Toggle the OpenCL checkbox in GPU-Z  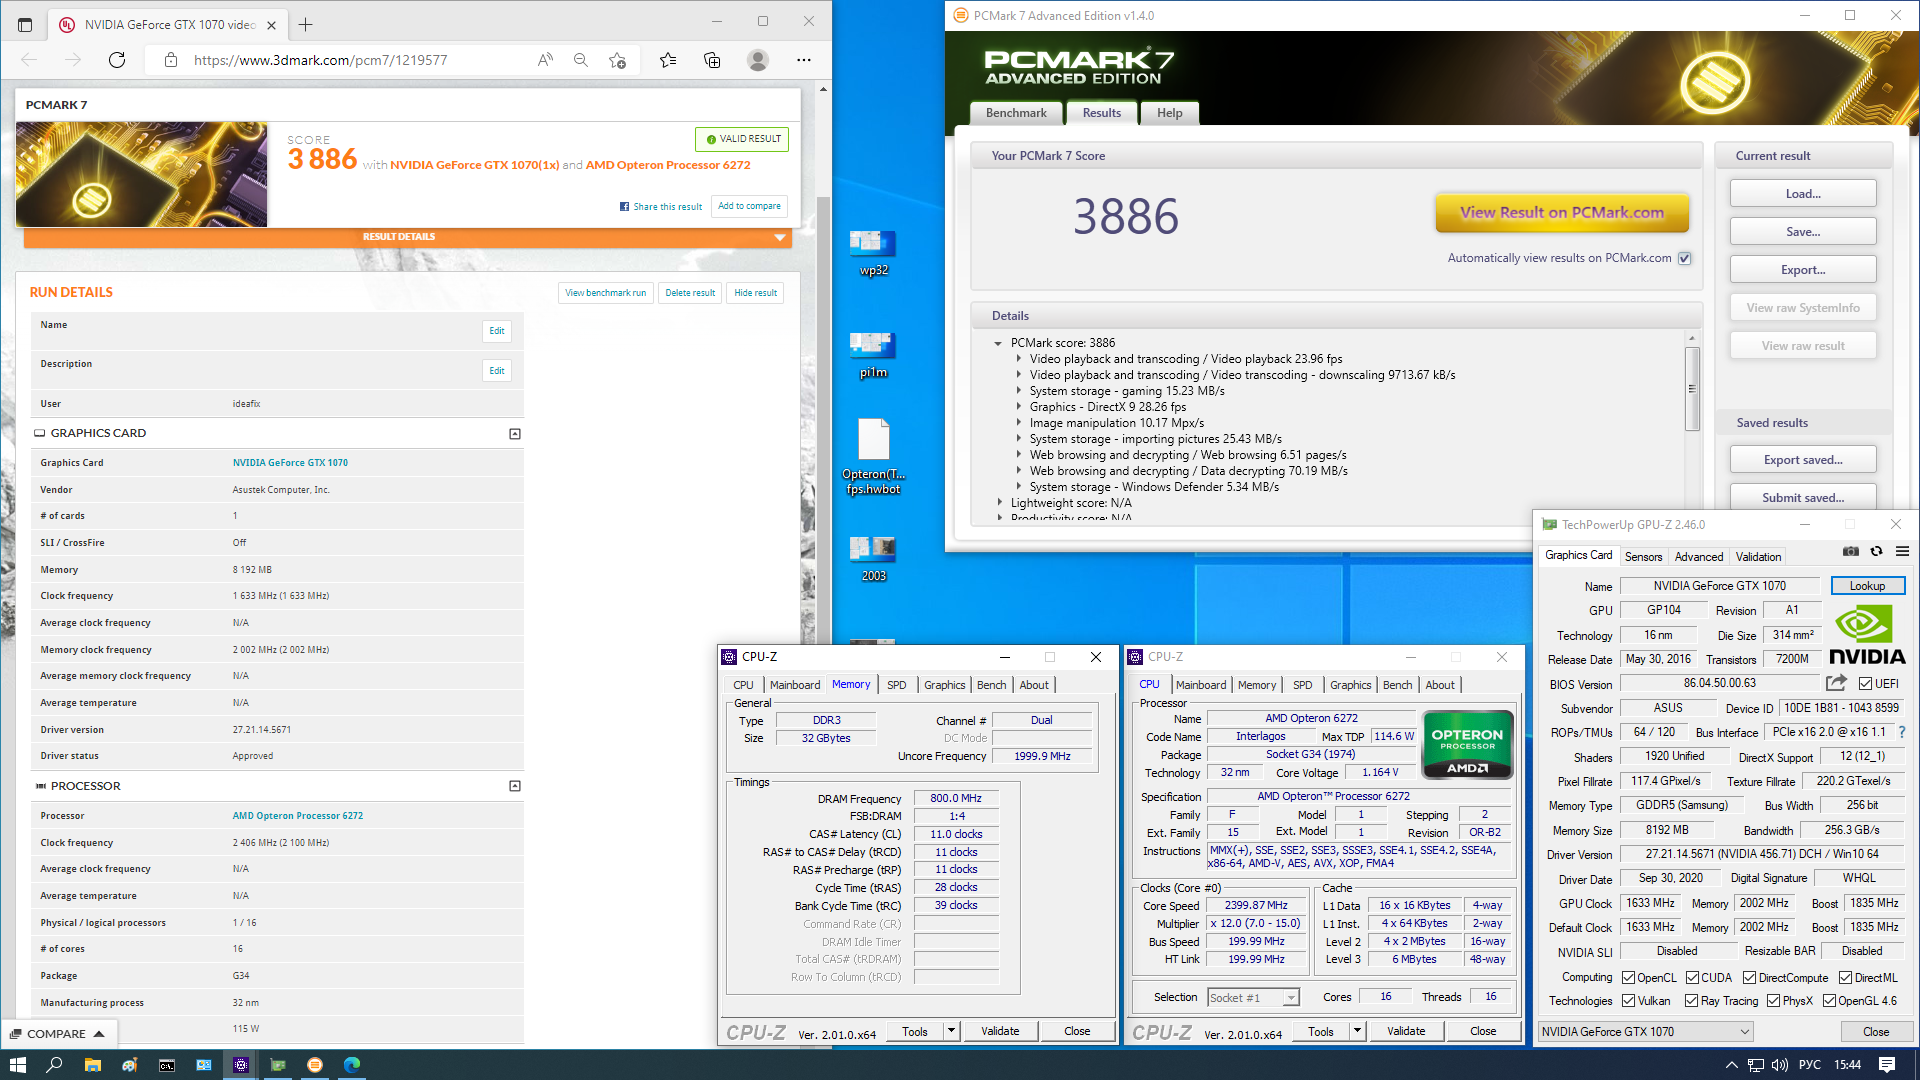point(1628,978)
